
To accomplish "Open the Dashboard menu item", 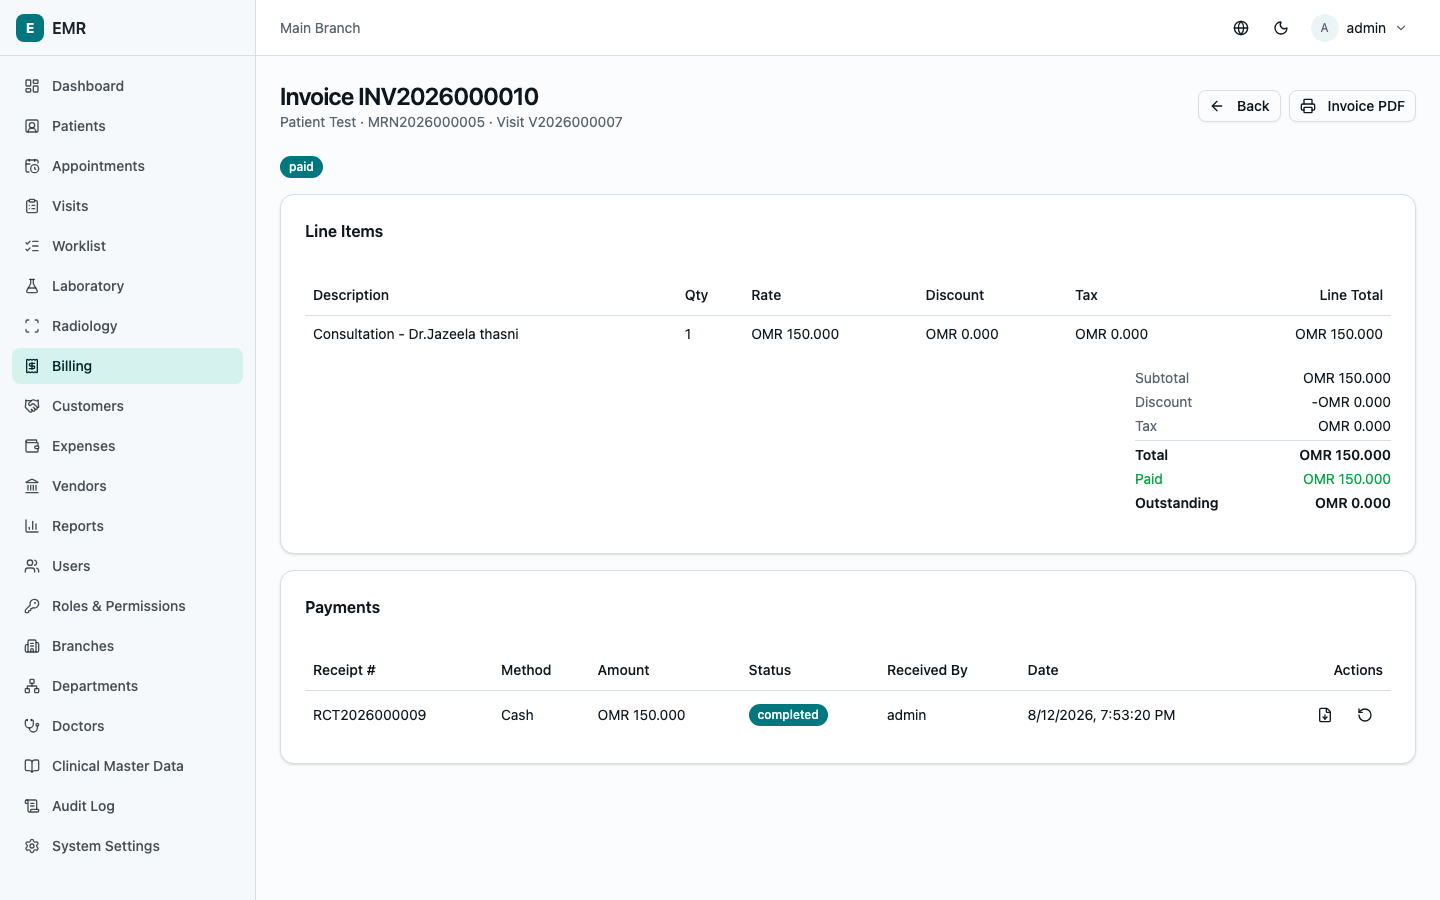I will 127,86.
